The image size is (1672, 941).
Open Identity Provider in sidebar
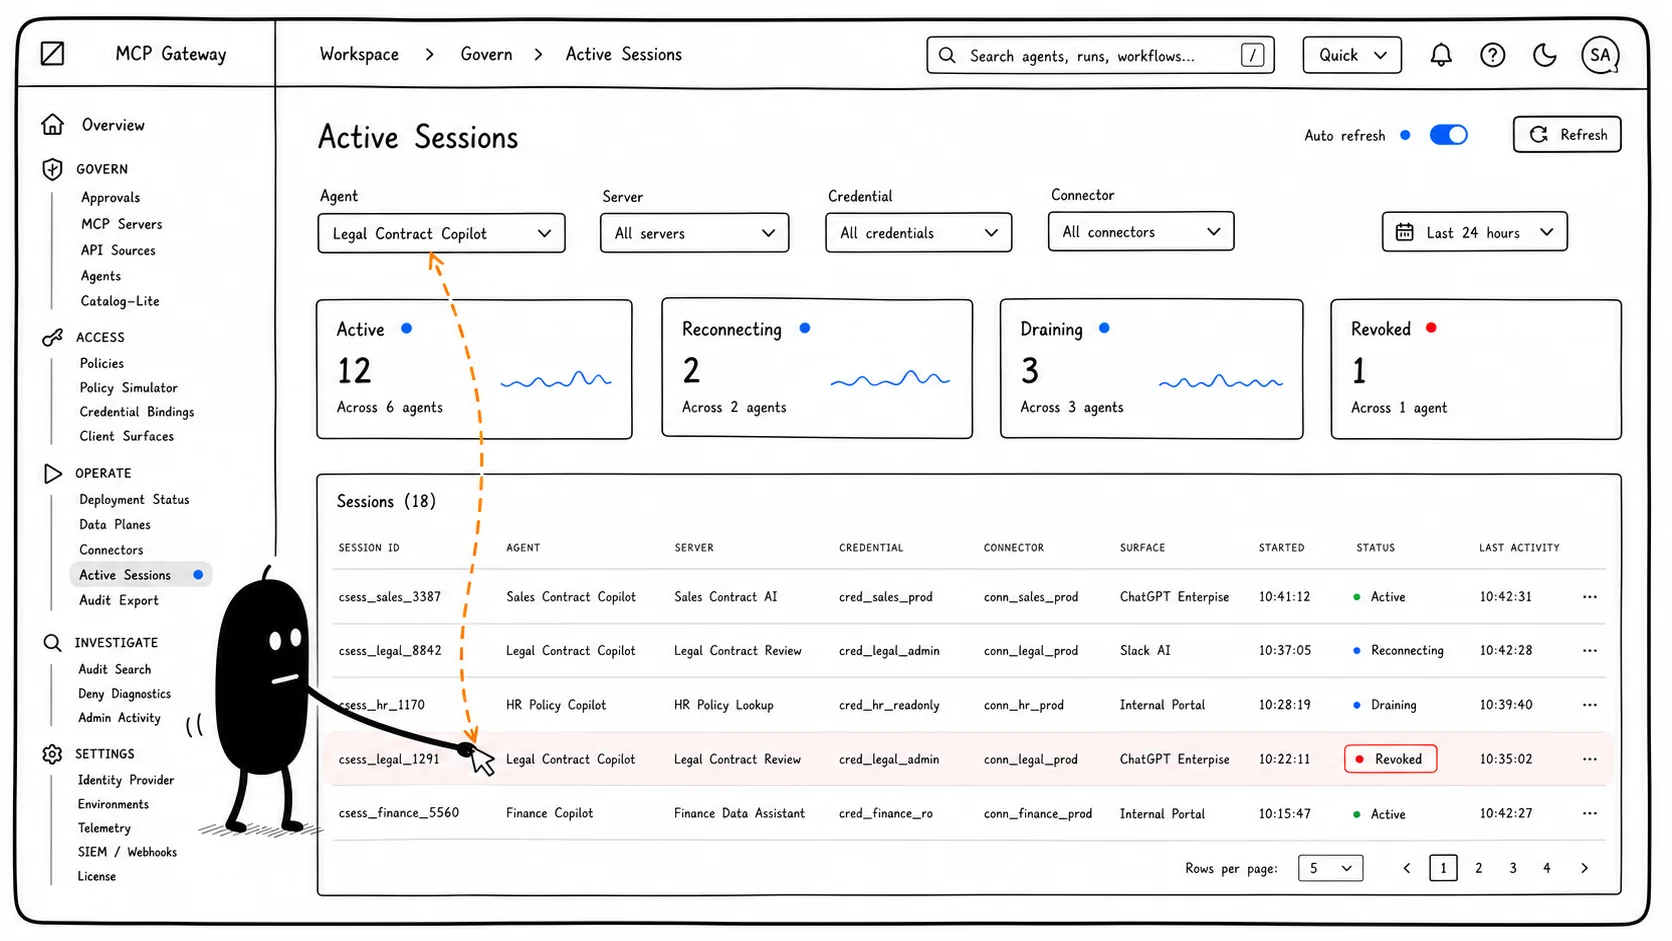126,780
